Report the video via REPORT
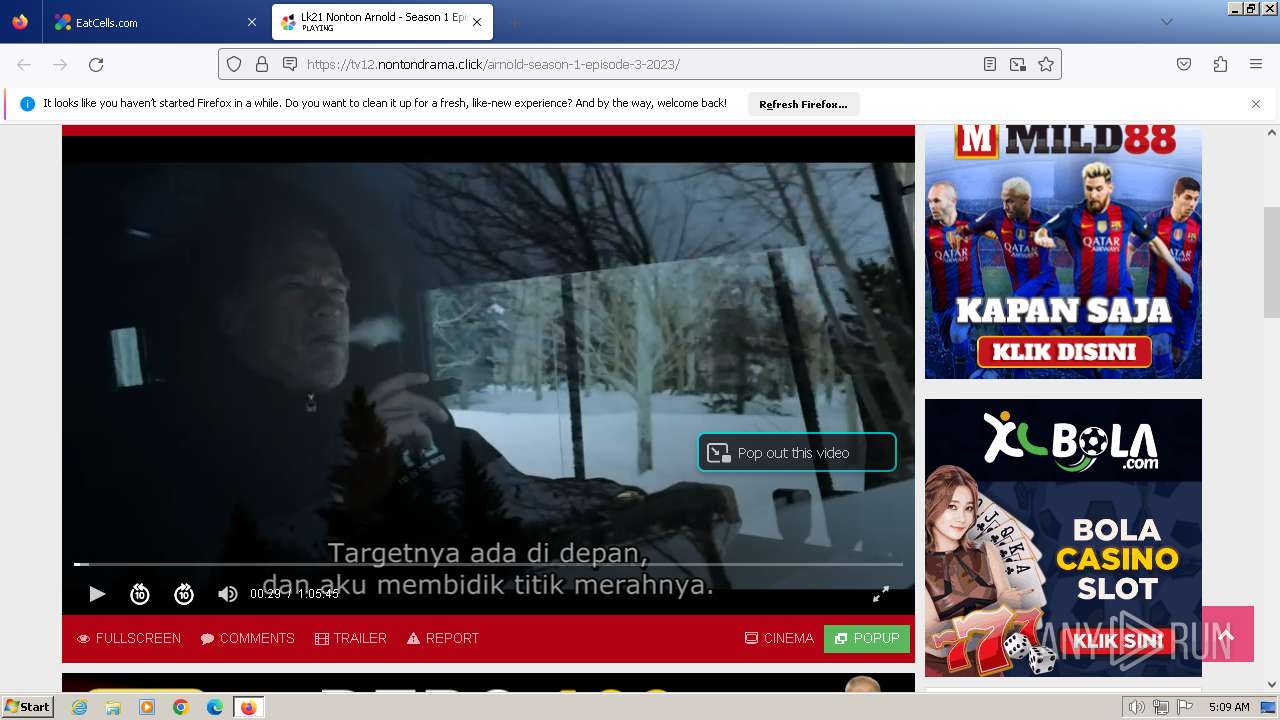 coord(442,638)
